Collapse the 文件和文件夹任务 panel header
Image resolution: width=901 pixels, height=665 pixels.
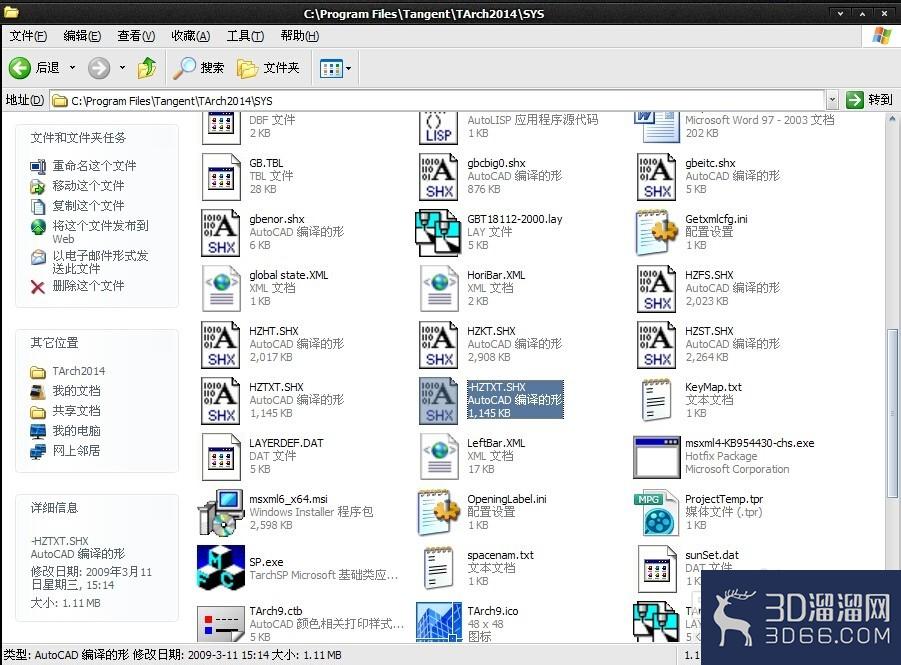(x=97, y=138)
